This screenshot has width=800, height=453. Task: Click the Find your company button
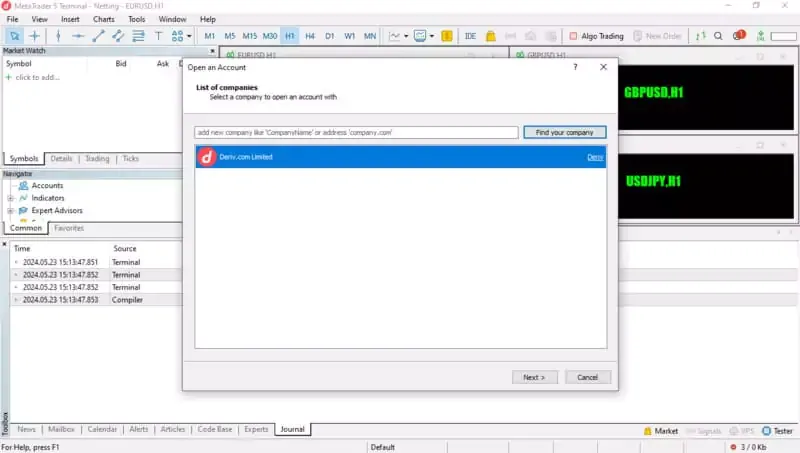click(x=564, y=132)
